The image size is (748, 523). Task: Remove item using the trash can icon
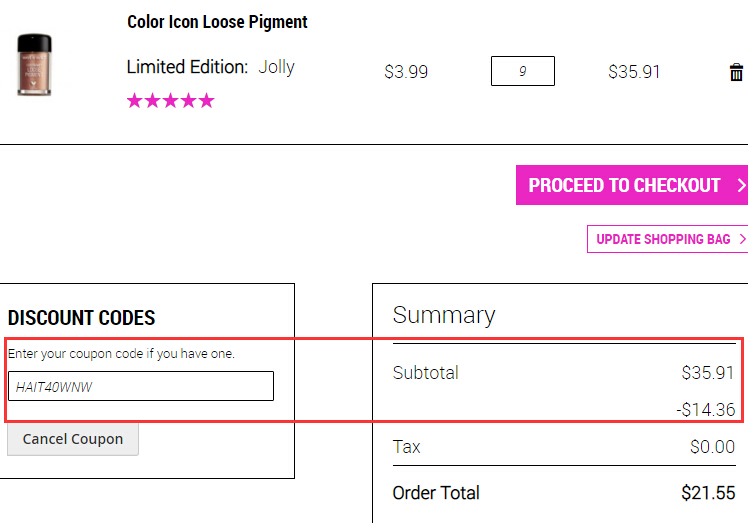pyautogui.click(x=736, y=72)
